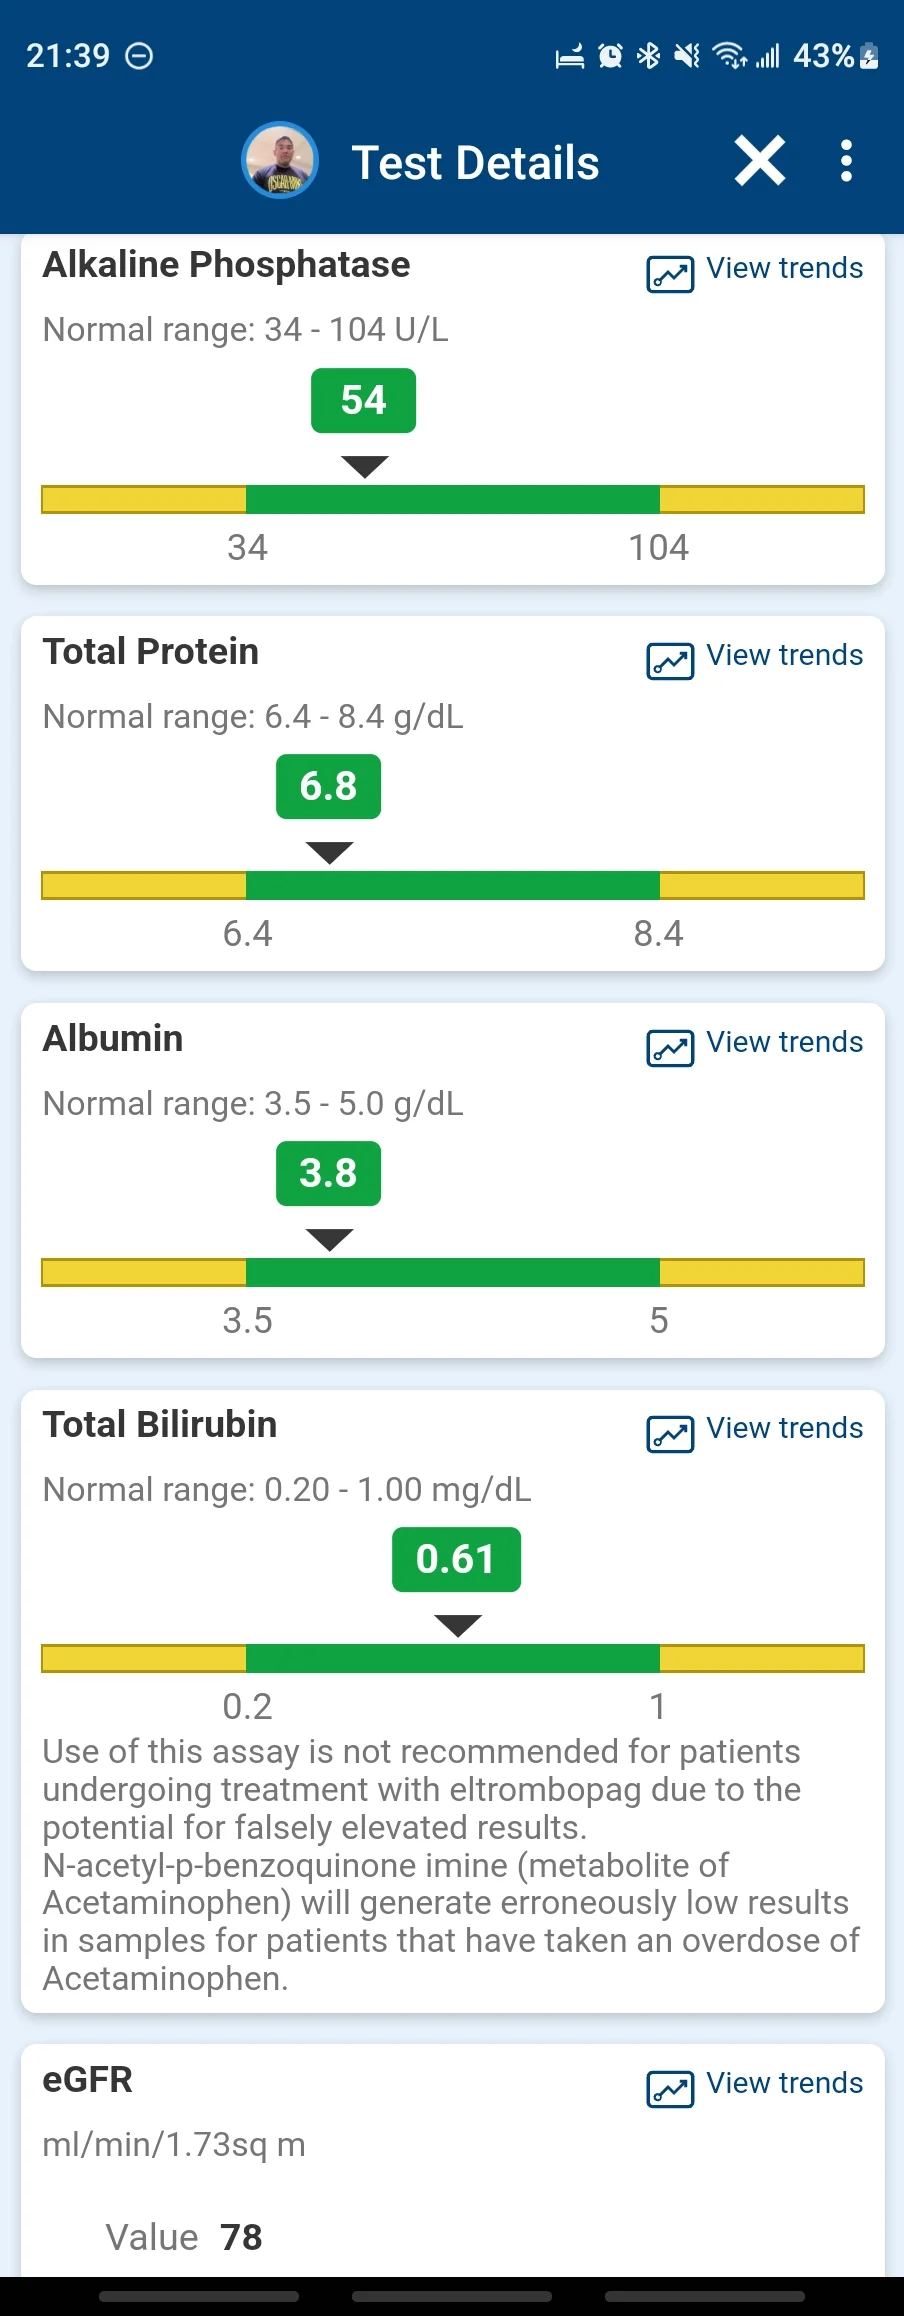The width and height of the screenshot is (904, 2316).
Task: Open View trends link for Alkaline Phosphatase
Action: click(x=785, y=268)
